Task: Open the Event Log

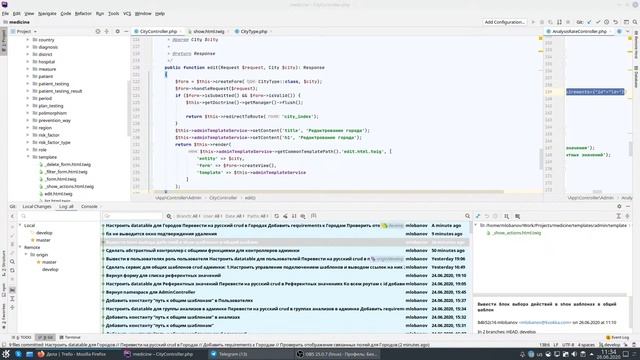Action: (618, 338)
